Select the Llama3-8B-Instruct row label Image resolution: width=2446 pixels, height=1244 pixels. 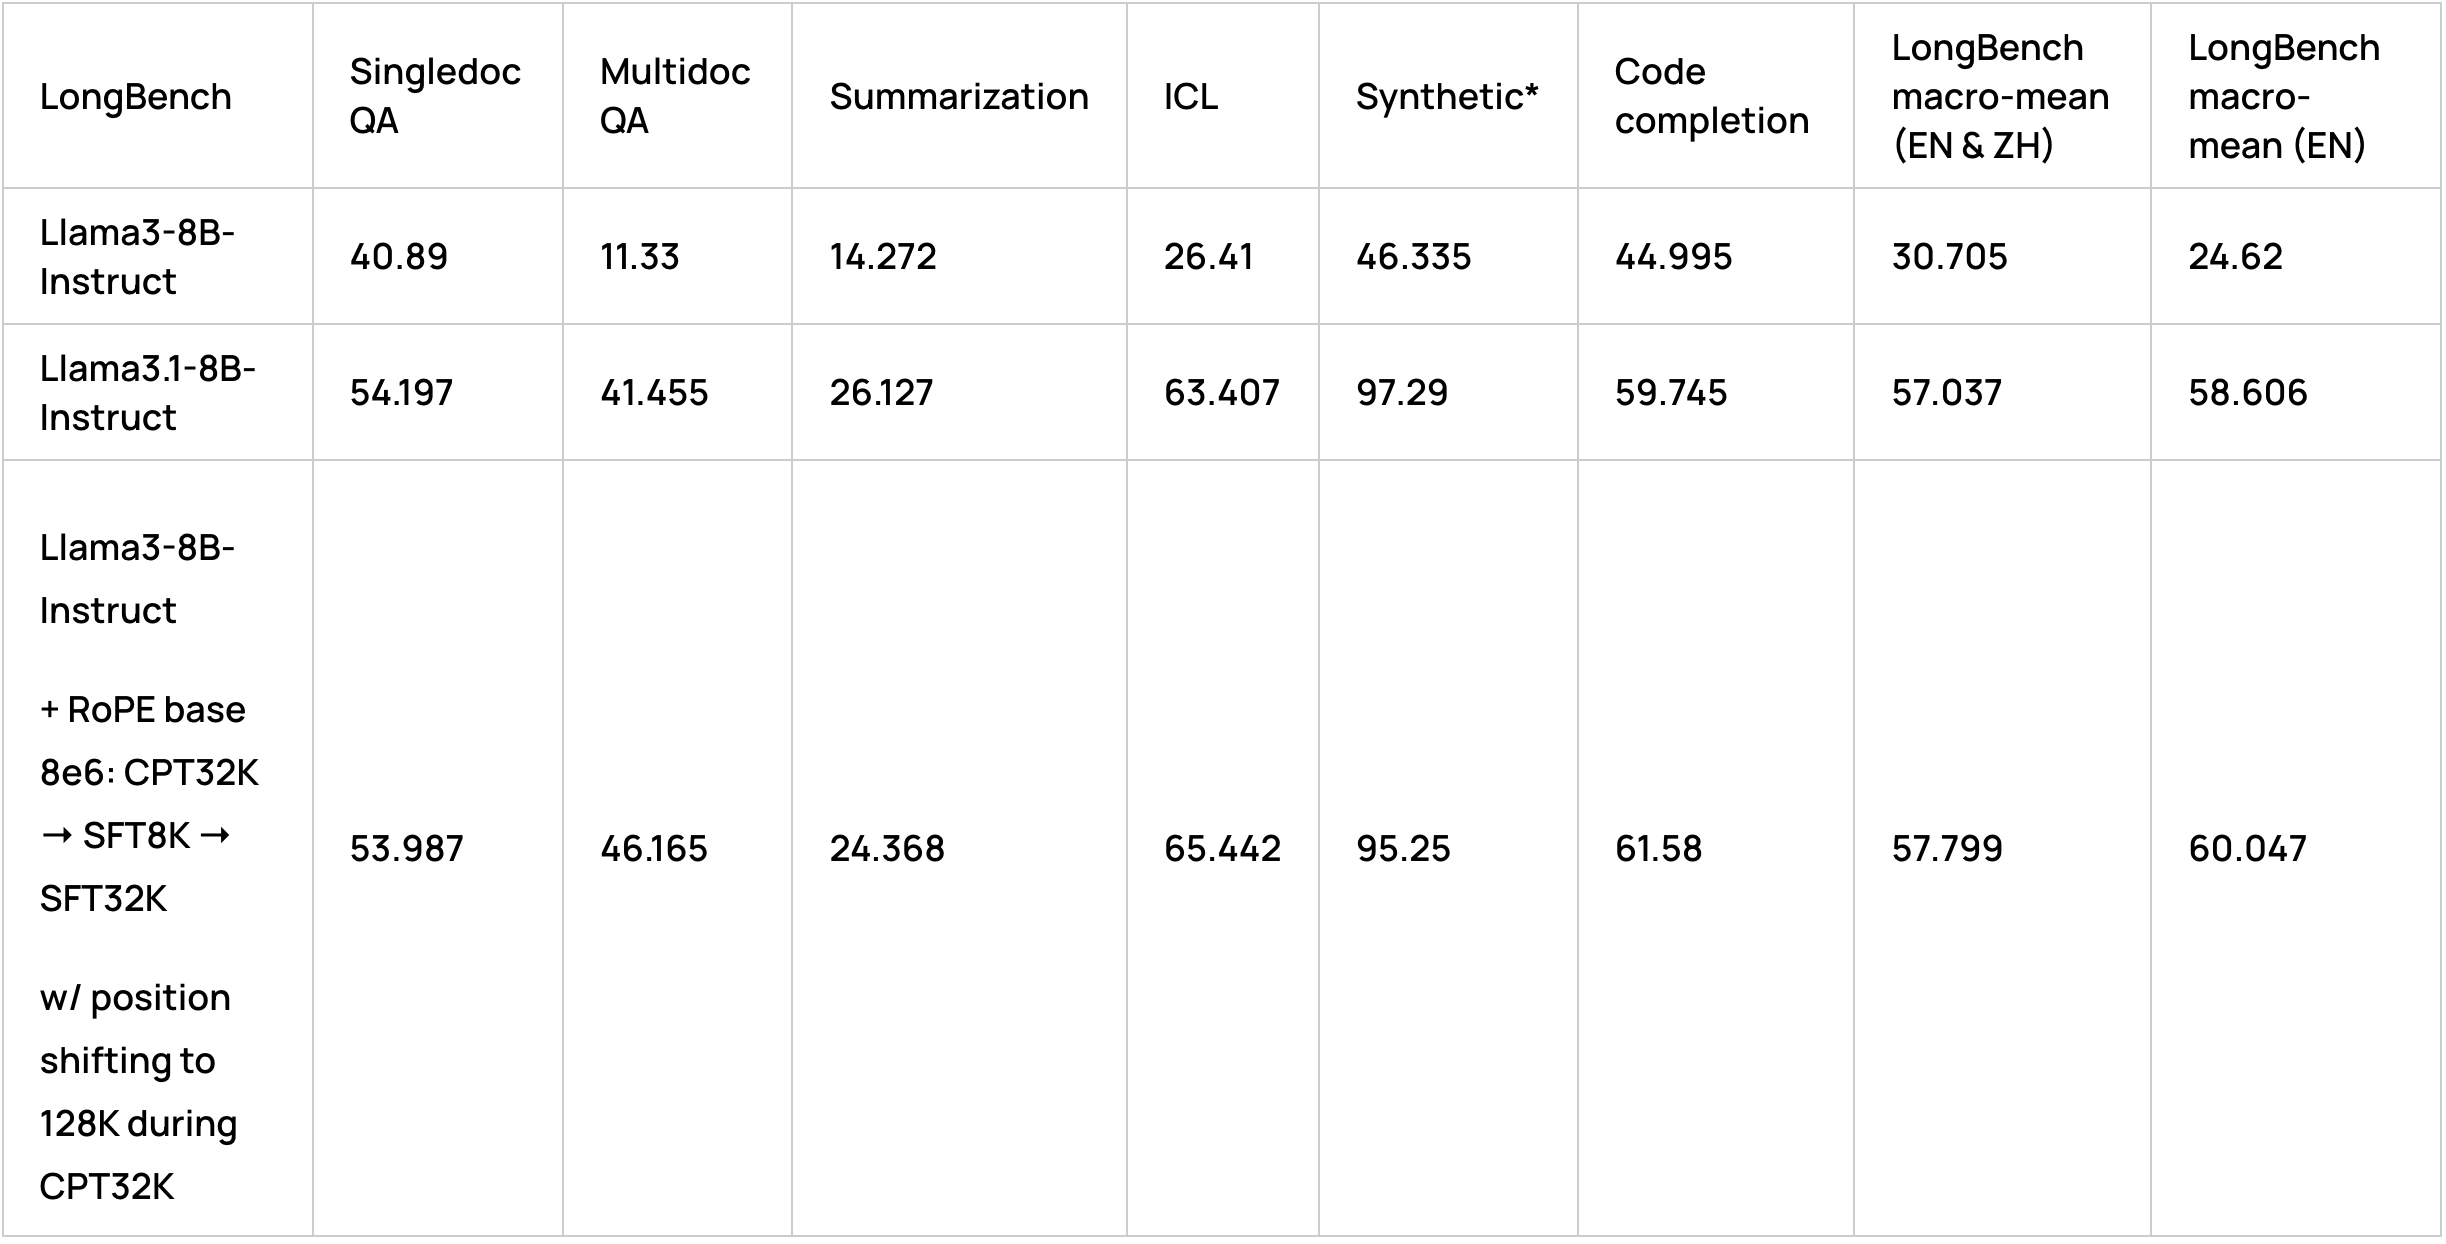pos(137,256)
